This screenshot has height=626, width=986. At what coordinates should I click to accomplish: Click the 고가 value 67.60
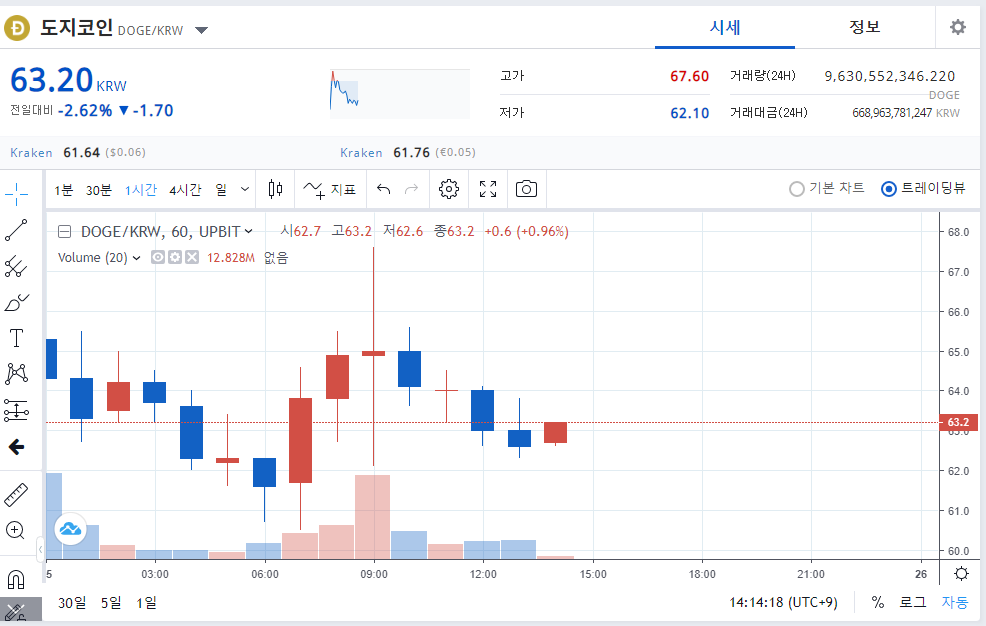[x=689, y=76]
